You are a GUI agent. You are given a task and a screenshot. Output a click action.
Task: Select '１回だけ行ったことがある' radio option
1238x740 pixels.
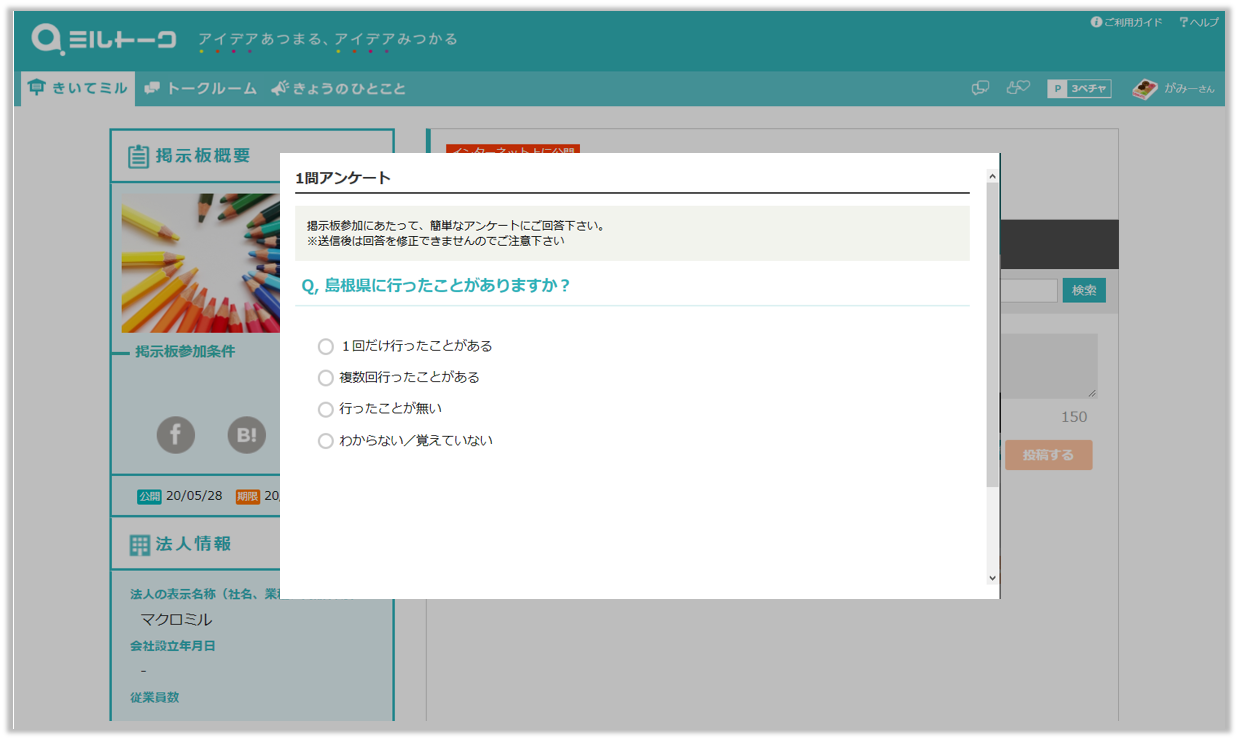pyautogui.click(x=325, y=346)
